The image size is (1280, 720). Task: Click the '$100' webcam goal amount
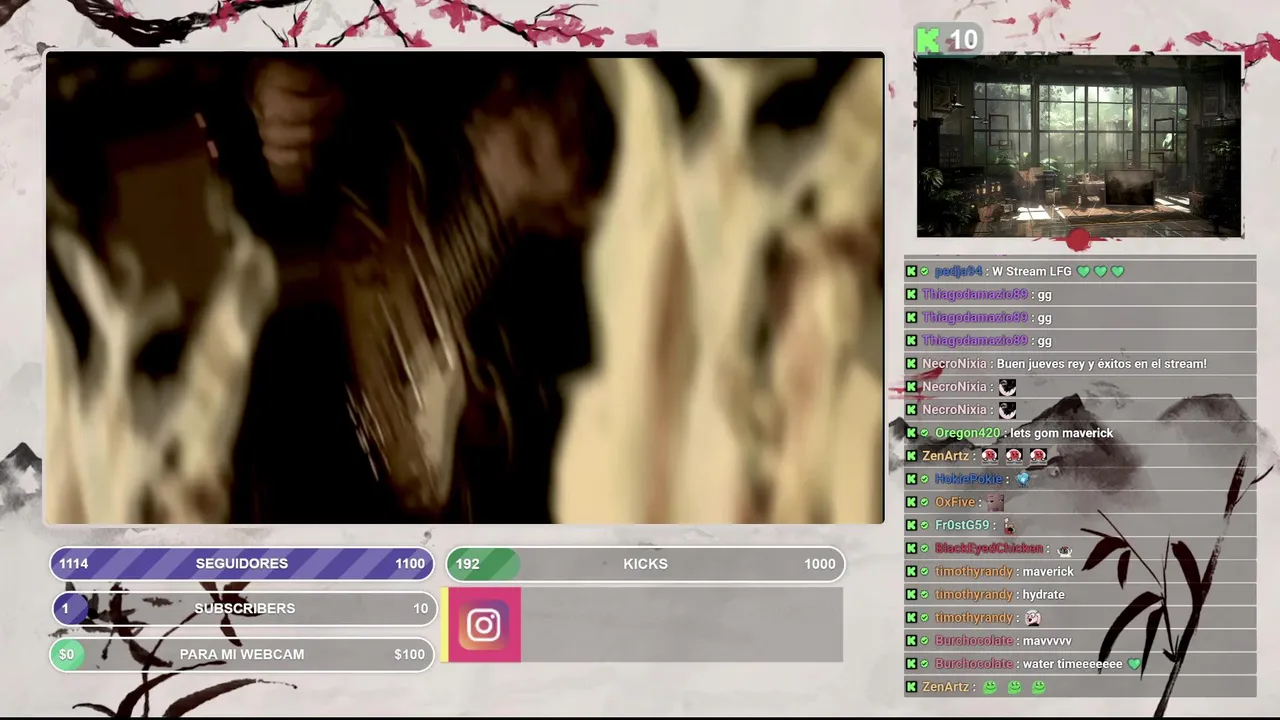pos(409,654)
